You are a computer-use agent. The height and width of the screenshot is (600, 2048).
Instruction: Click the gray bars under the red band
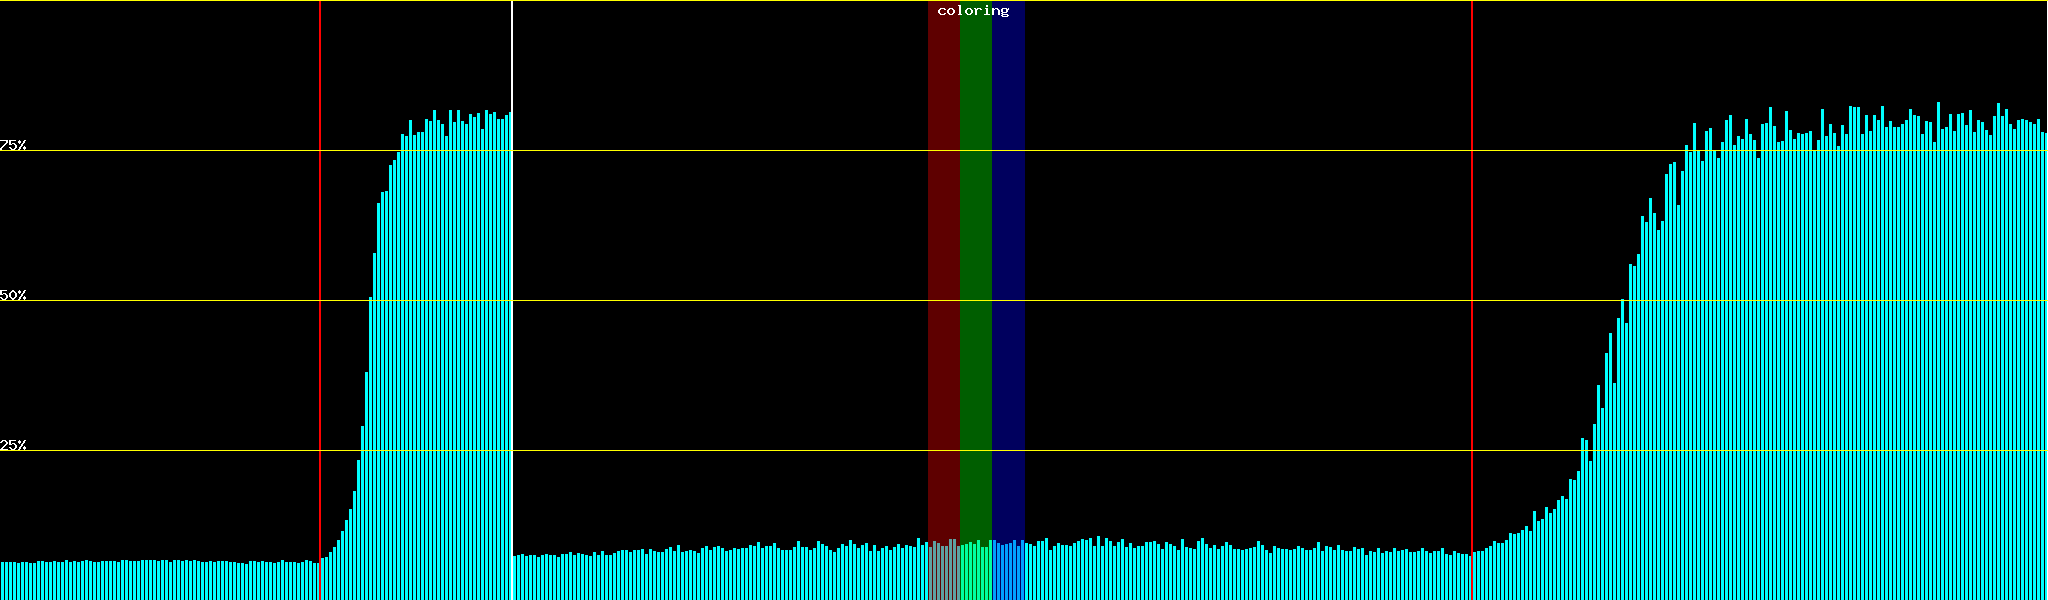[x=943, y=572]
